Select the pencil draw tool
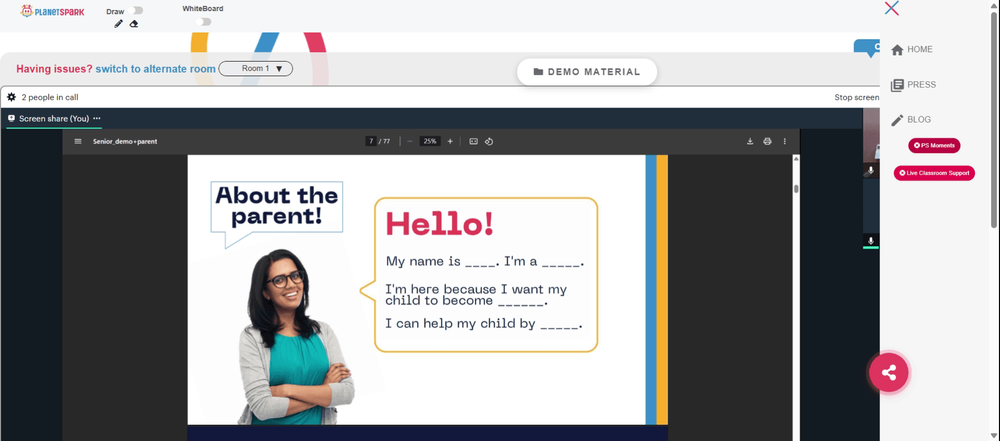 click(x=118, y=24)
